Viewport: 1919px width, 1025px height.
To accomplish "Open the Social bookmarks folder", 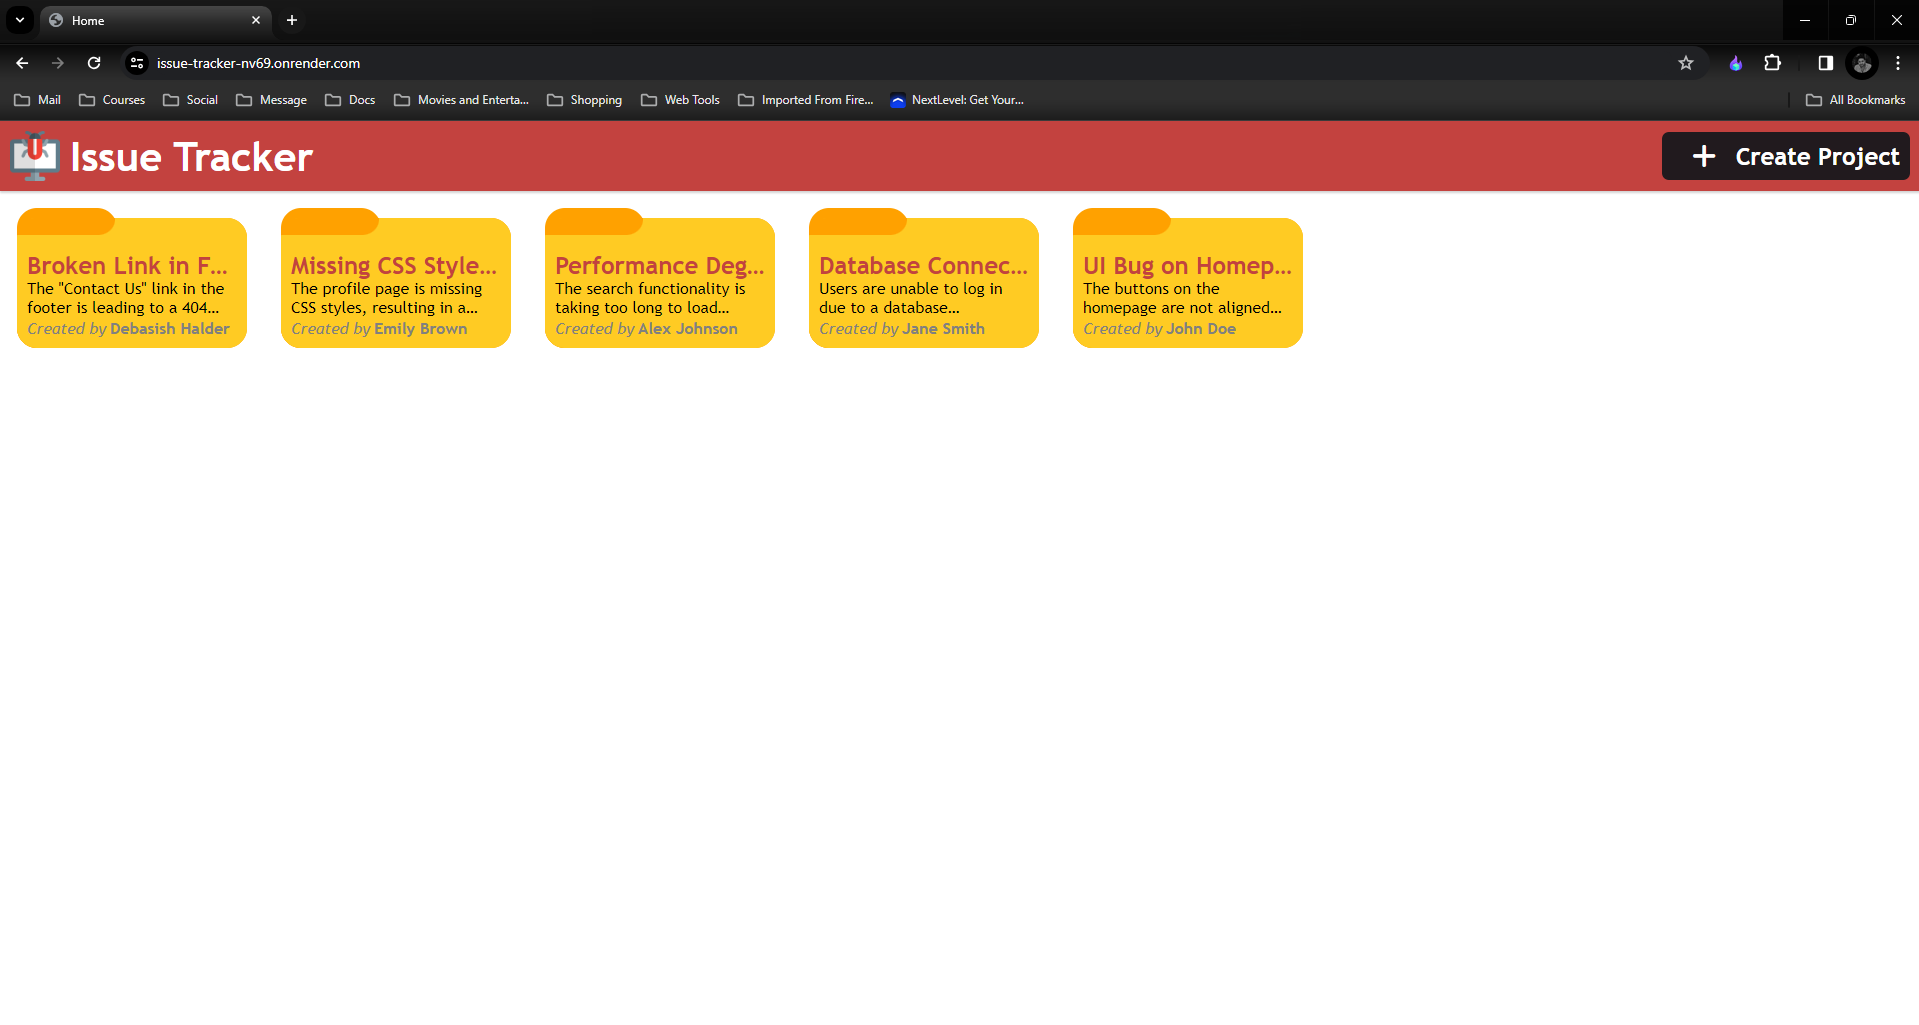I will (x=191, y=100).
